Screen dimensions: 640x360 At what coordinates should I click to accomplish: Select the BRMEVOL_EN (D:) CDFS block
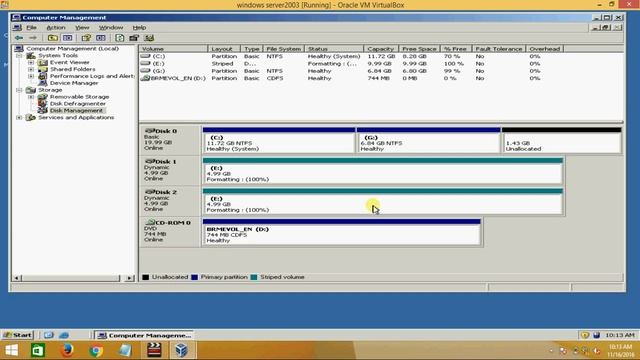[342, 232]
